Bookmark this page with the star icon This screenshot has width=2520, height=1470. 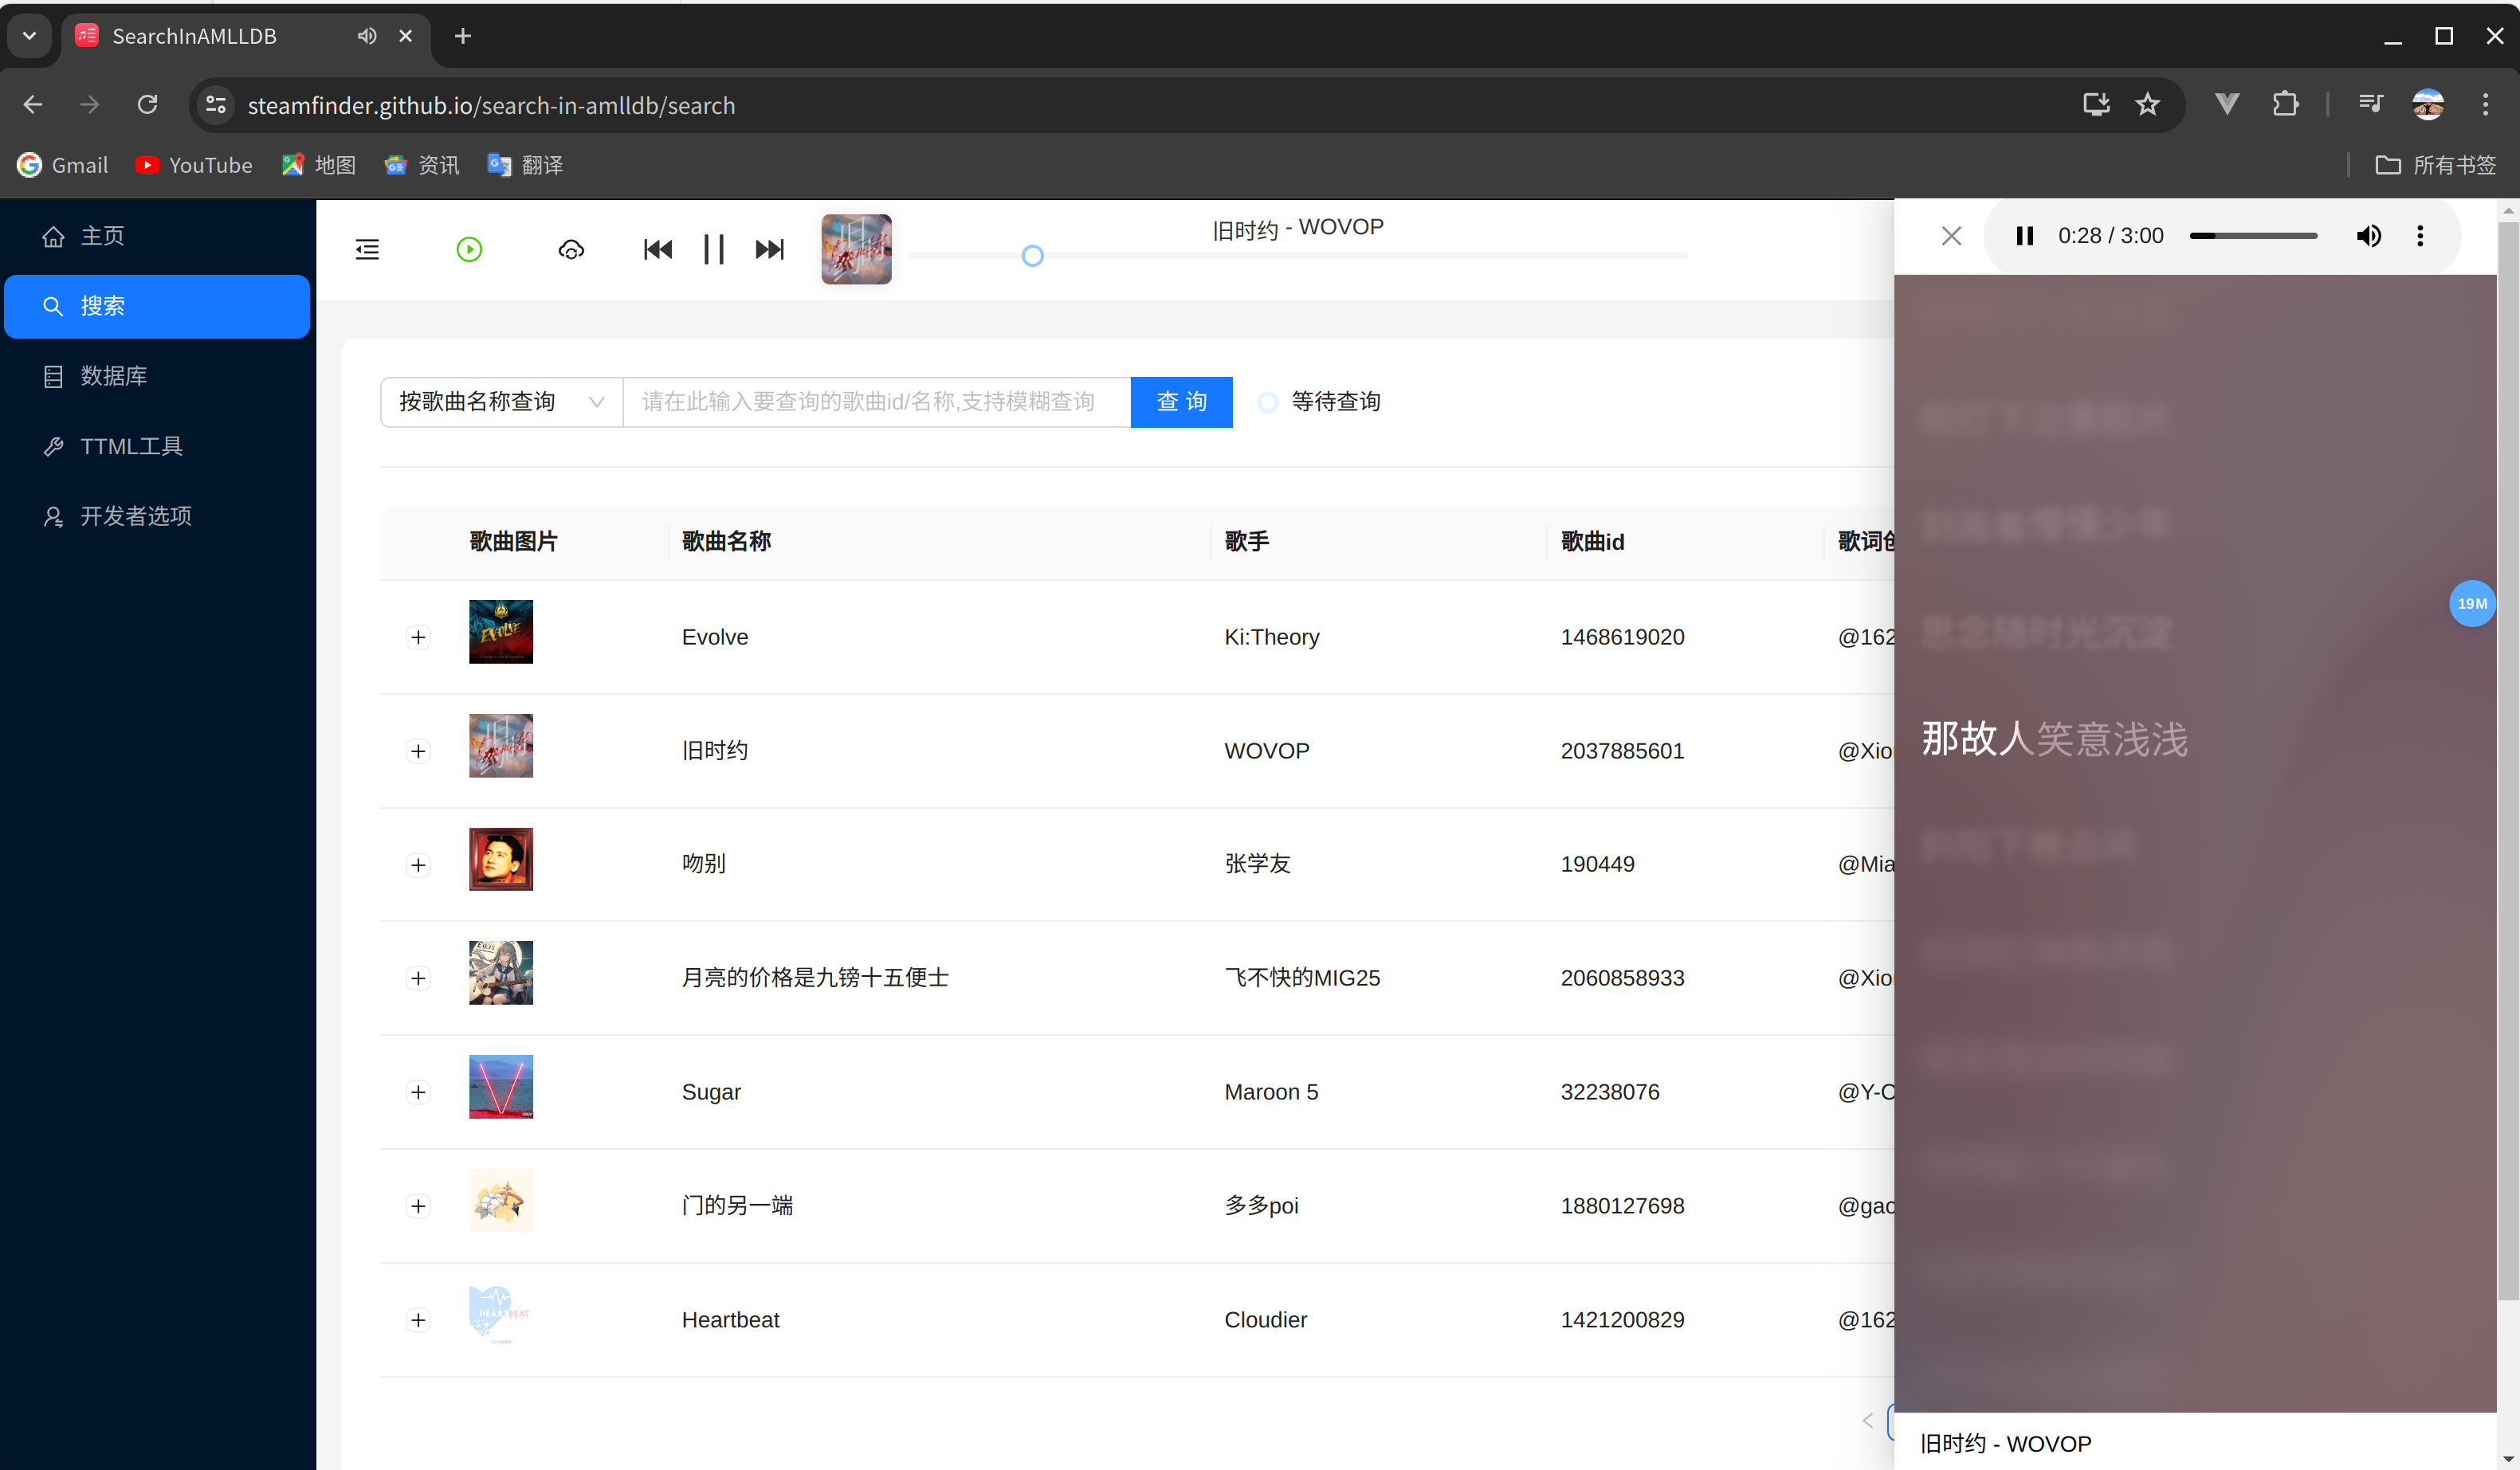pyautogui.click(x=2148, y=105)
